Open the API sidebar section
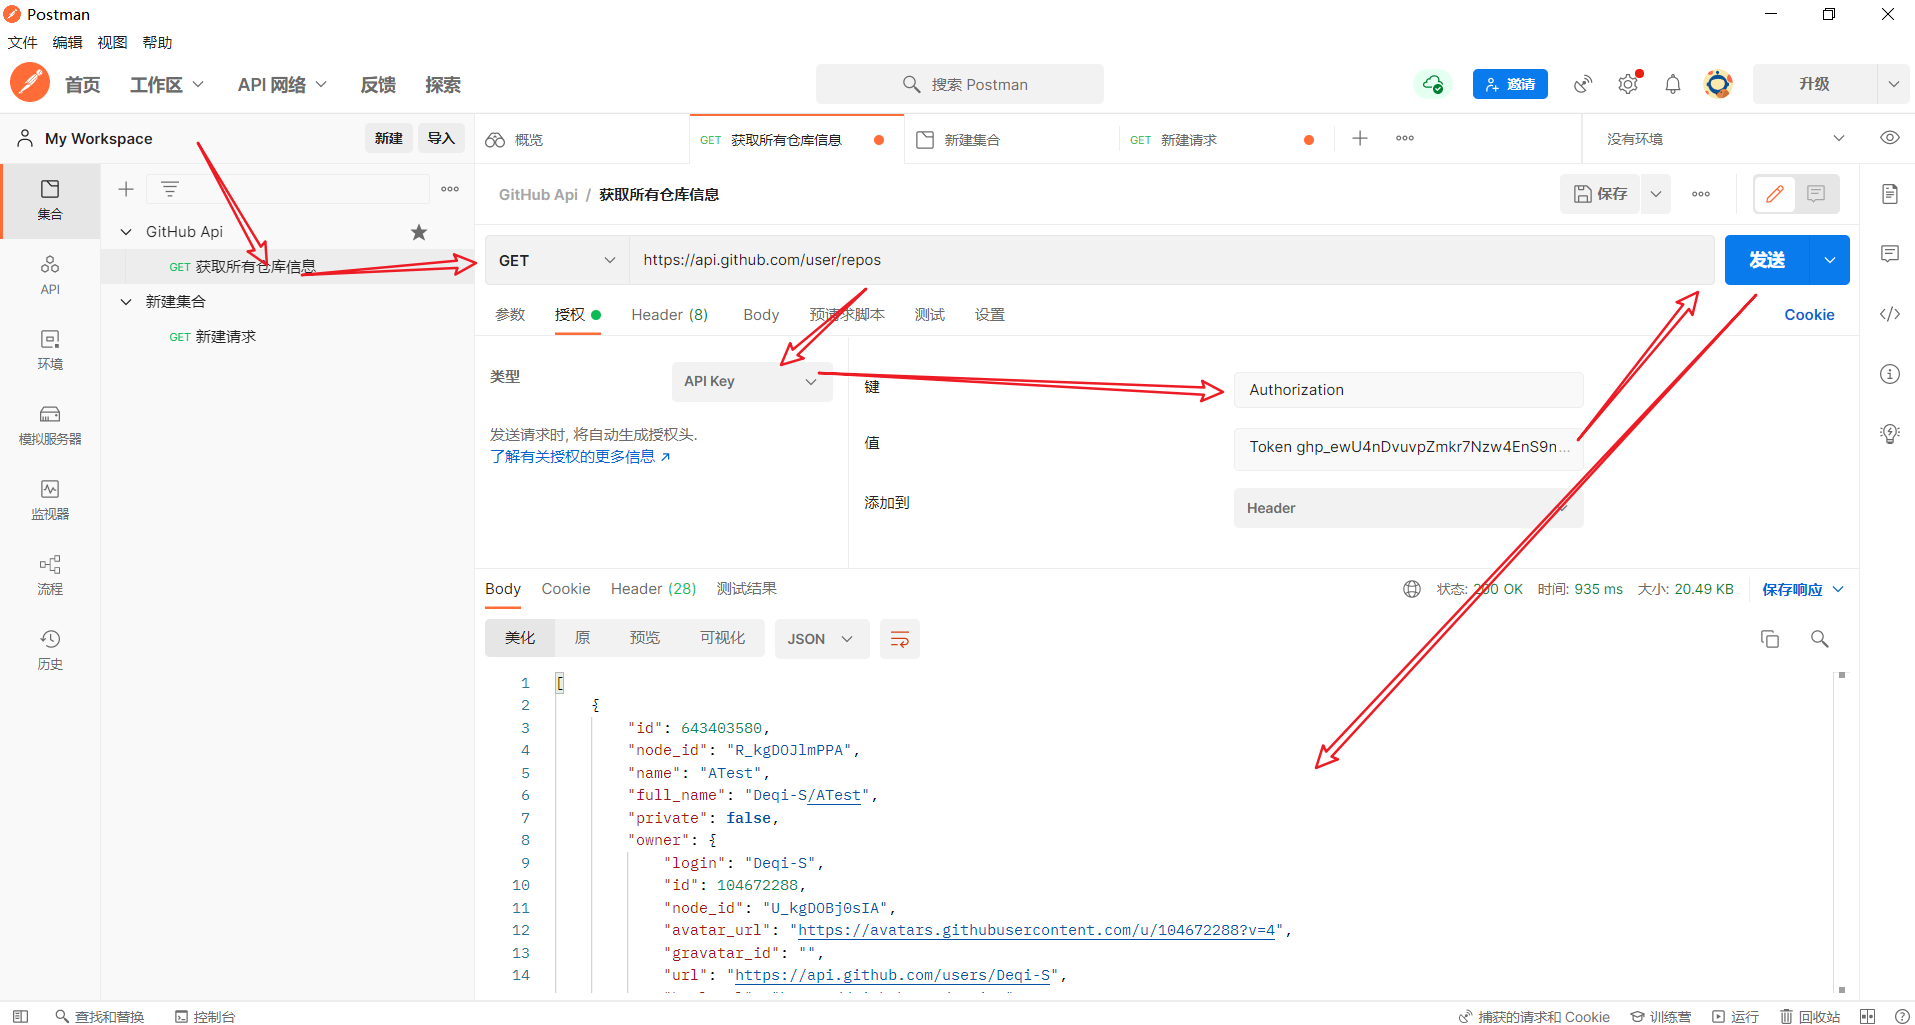The width and height of the screenshot is (1915, 1025). click(x=50, y=275)
